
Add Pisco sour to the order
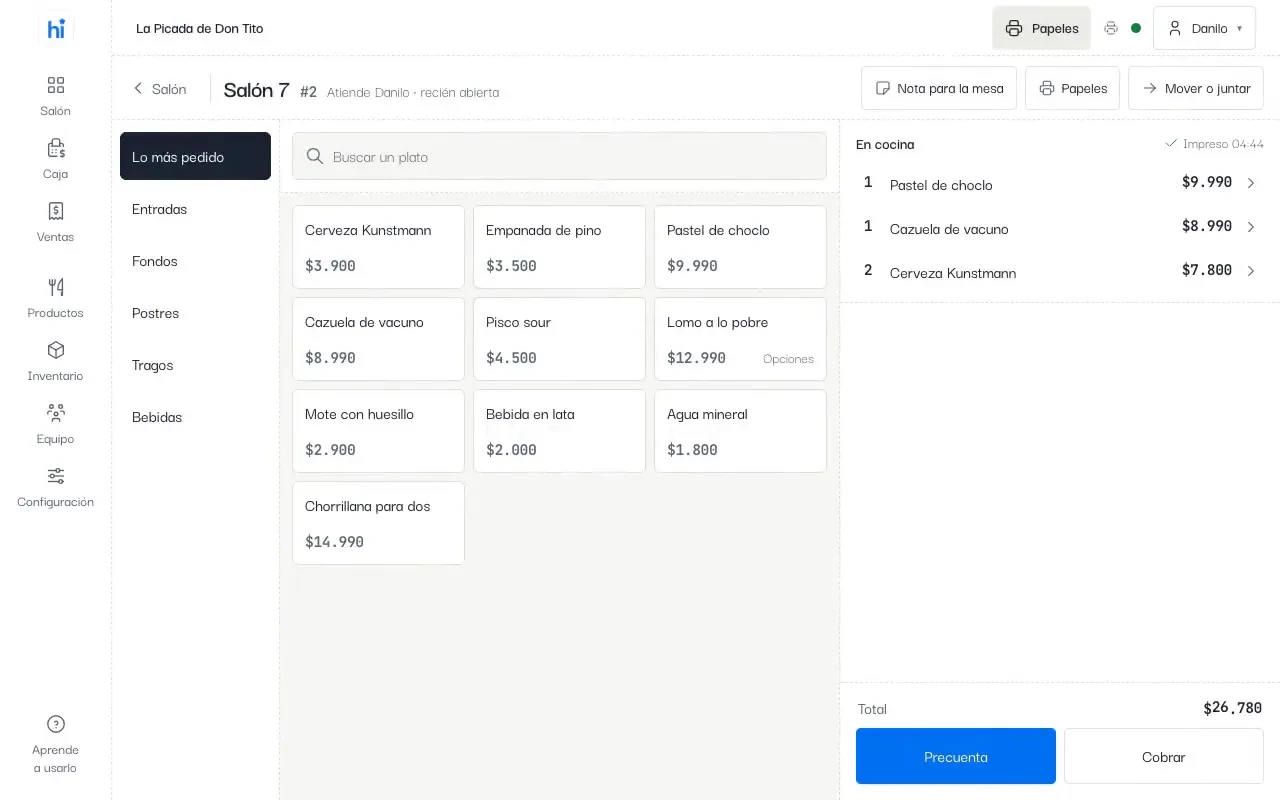[559, 339]
